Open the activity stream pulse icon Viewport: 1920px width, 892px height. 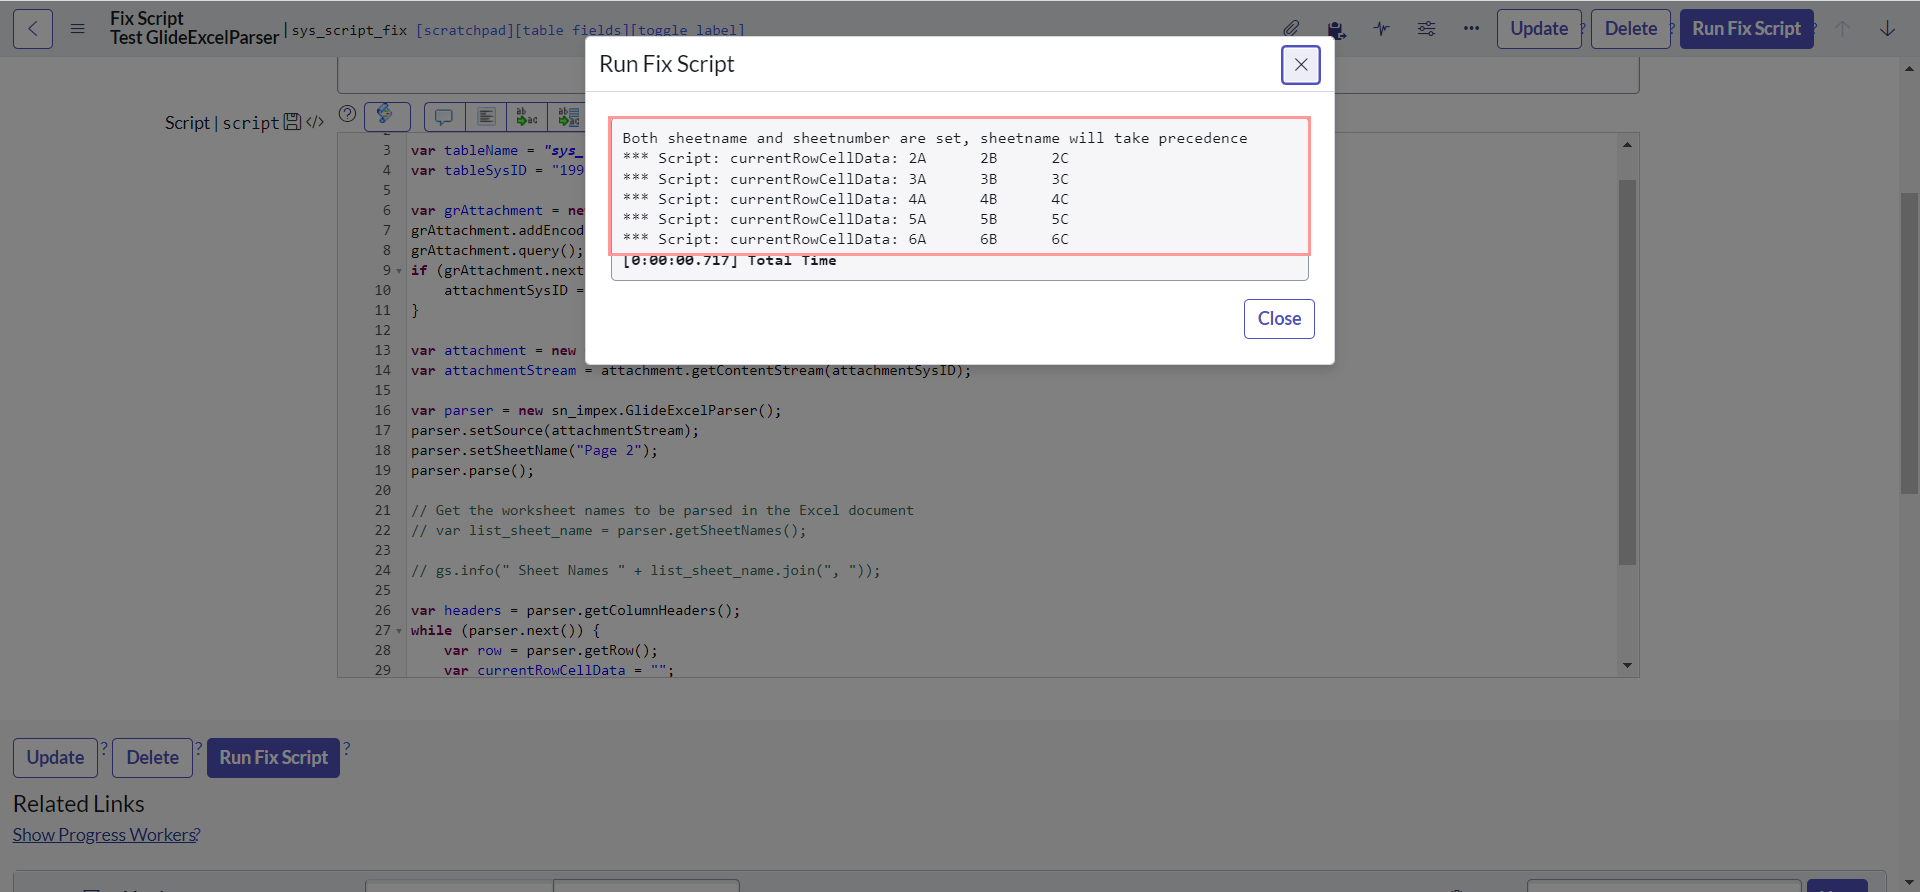(1381, 29)
